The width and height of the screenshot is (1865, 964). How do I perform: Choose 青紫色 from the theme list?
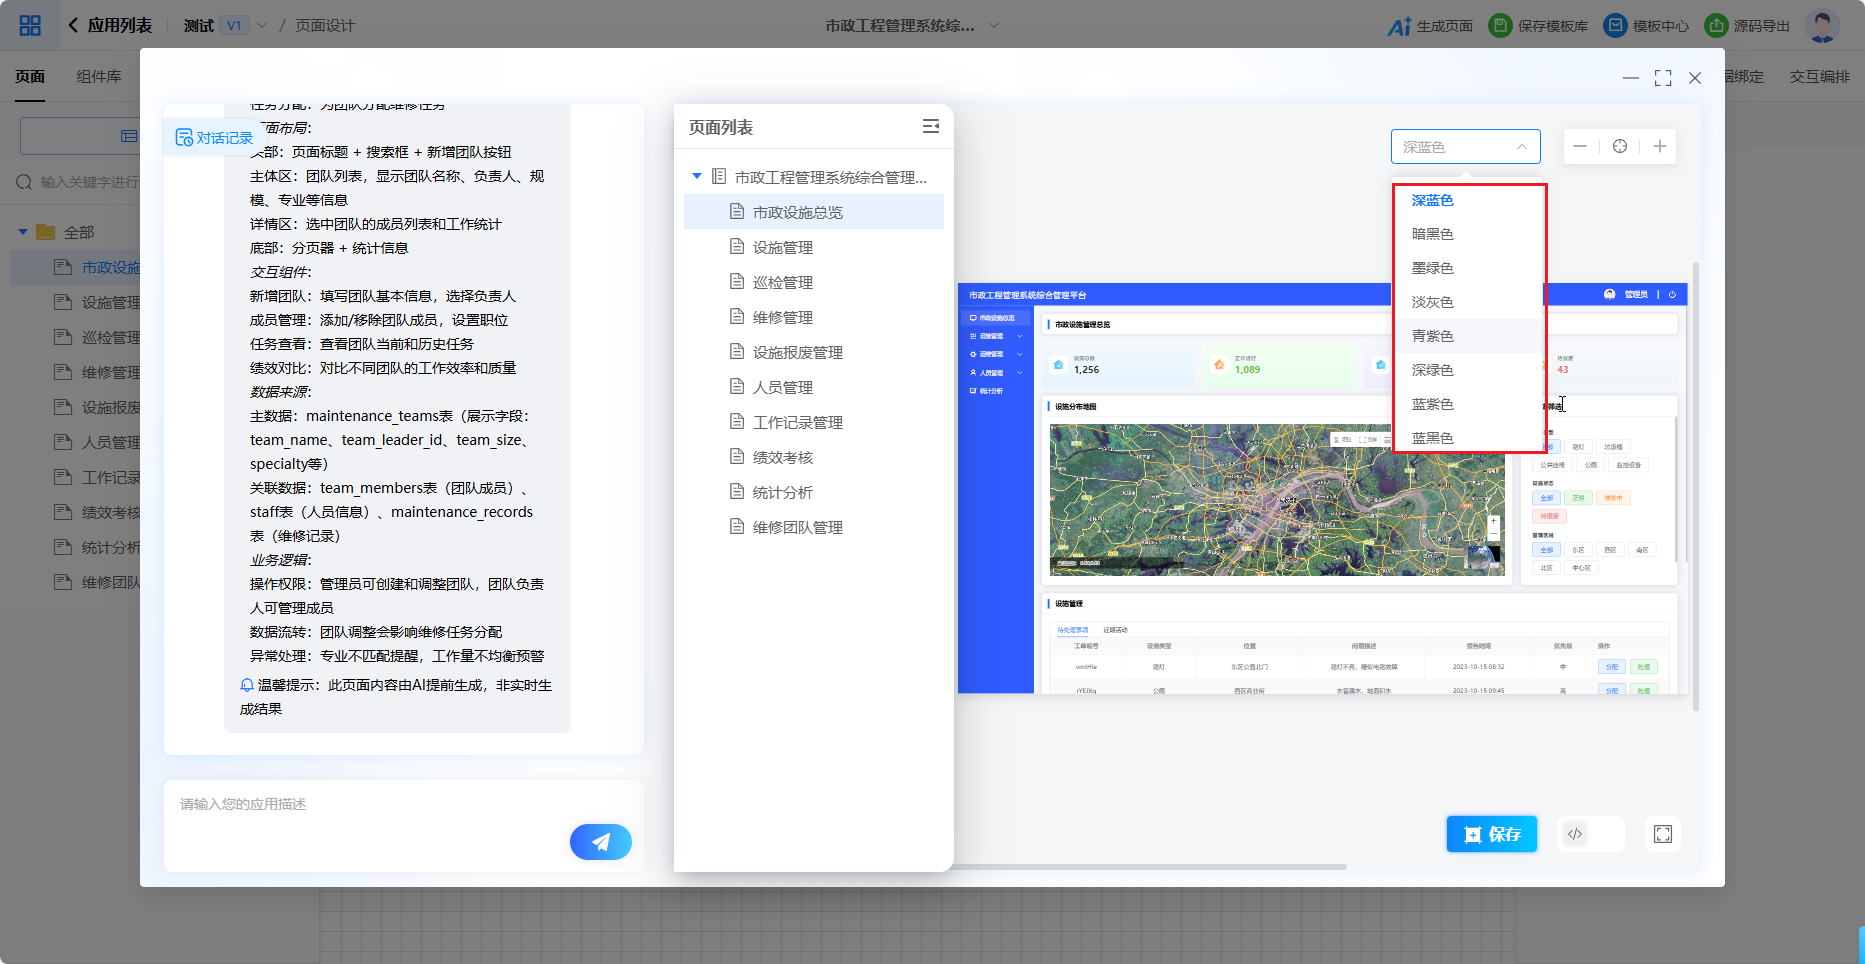pyautogui.click(x=1432, y=336)
